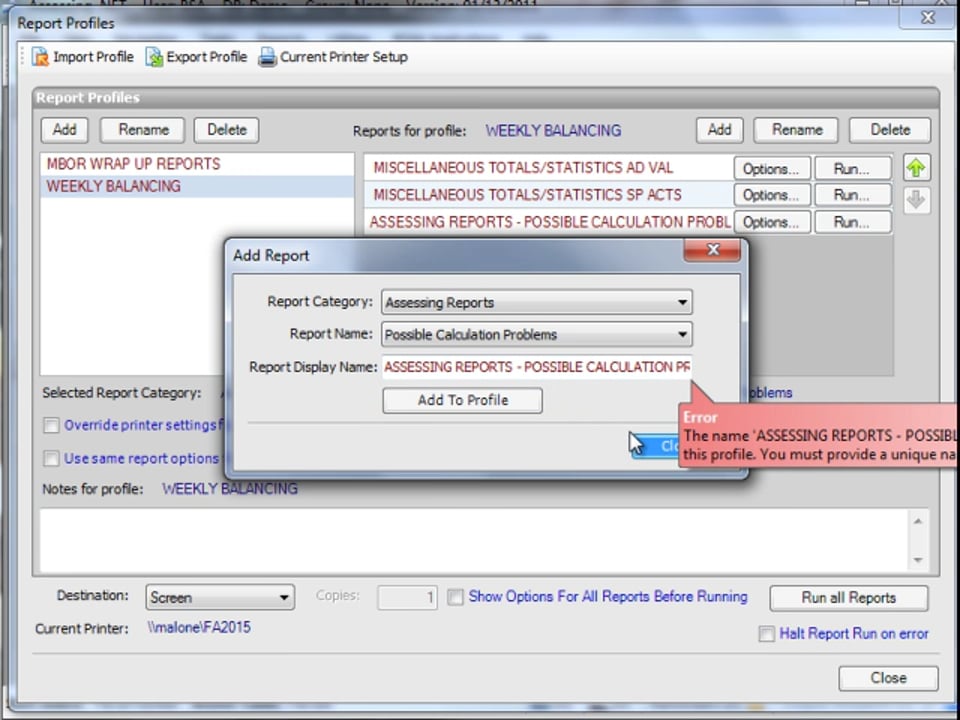Screen dimensions: 960x720
Task: Click Rename for reports in profile
Action: (796, 130)
